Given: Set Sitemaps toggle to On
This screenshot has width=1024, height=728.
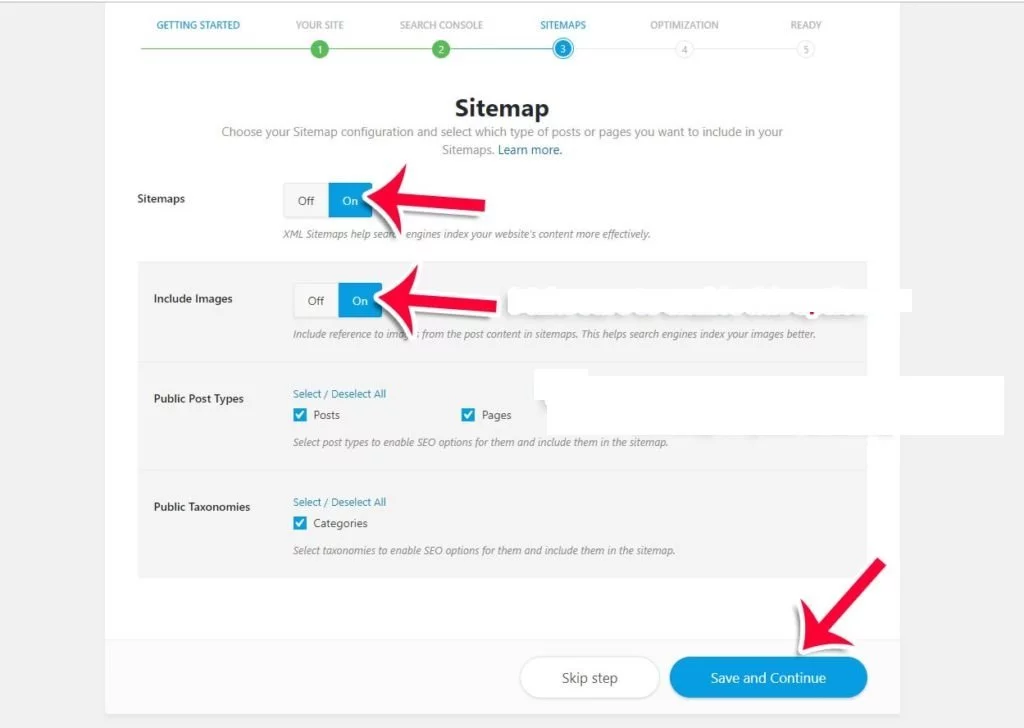Looking at the screenshot, I should 350,201.
